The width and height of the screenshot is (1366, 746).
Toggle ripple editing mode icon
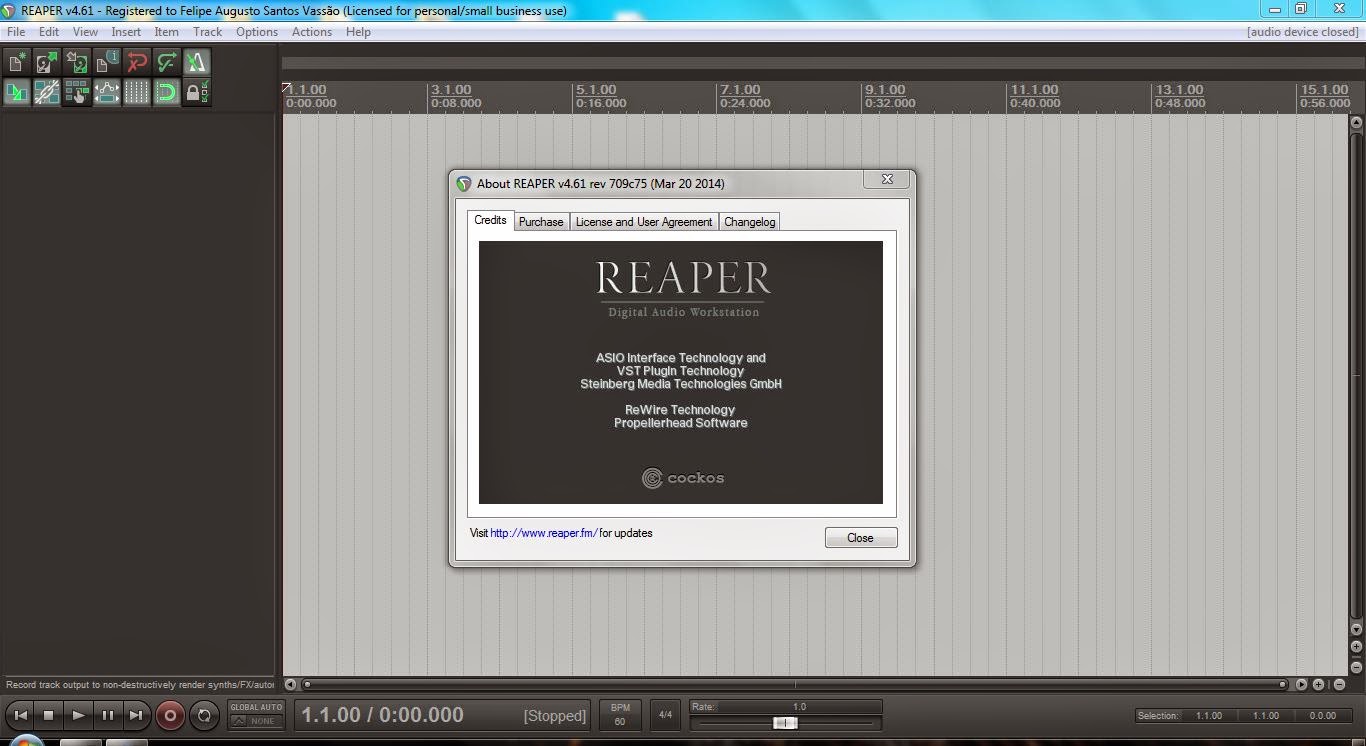77,92
